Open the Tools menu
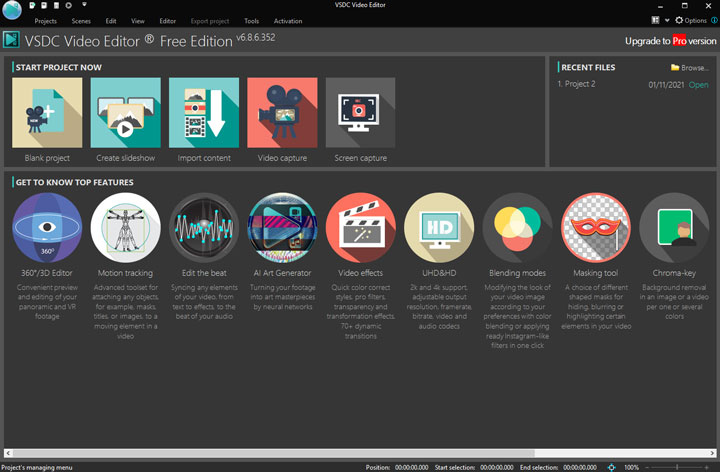This screenshot has height=472, width=720. pos(251,21)
